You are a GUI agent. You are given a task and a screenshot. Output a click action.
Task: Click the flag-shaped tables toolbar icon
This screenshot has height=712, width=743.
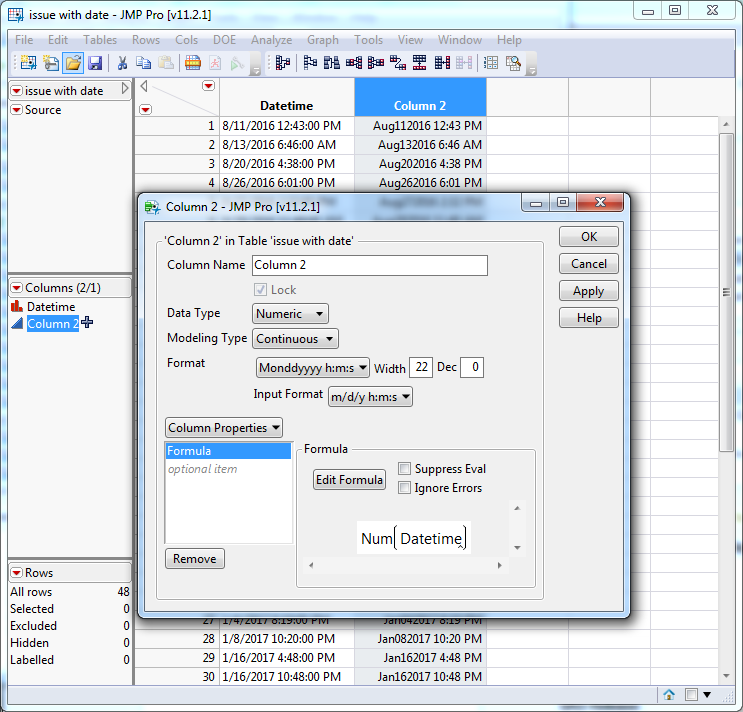point(310,63)
